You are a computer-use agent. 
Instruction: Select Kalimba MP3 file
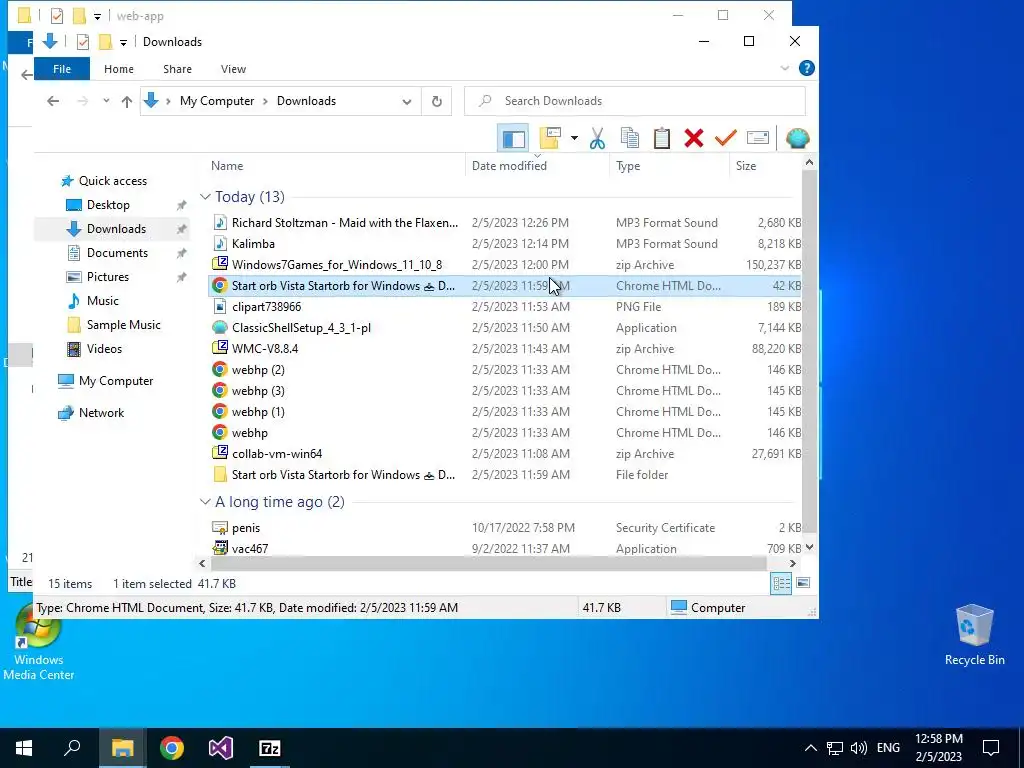coord(505,244)
